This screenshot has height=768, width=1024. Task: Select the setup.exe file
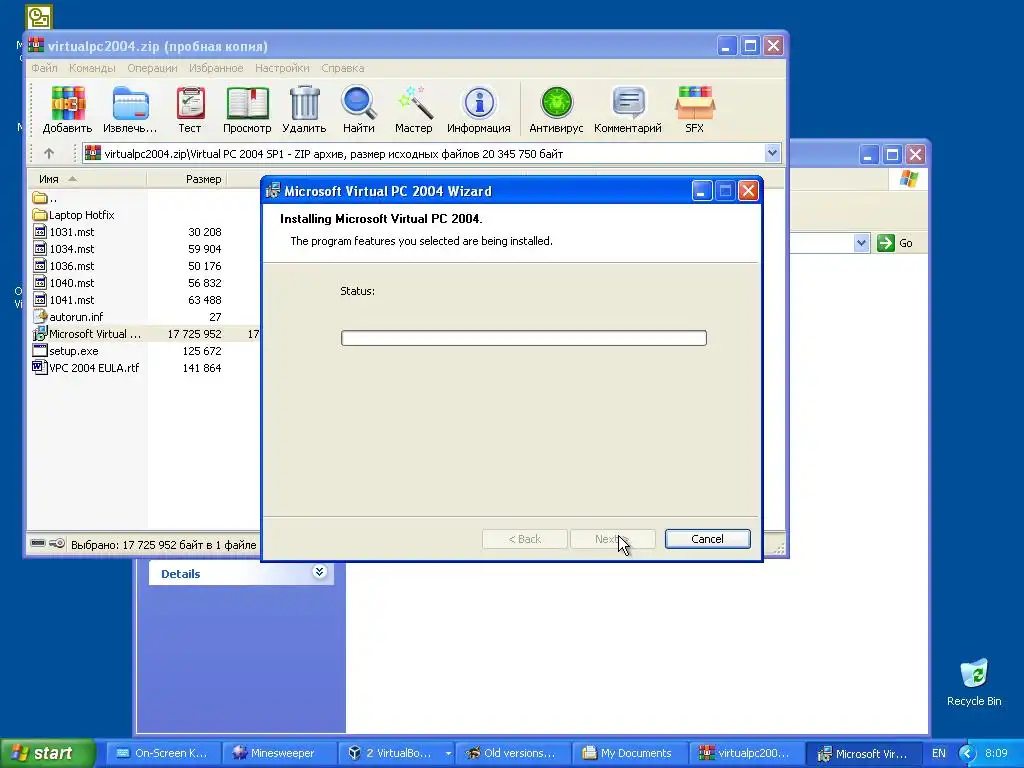[x=65, y=351]
